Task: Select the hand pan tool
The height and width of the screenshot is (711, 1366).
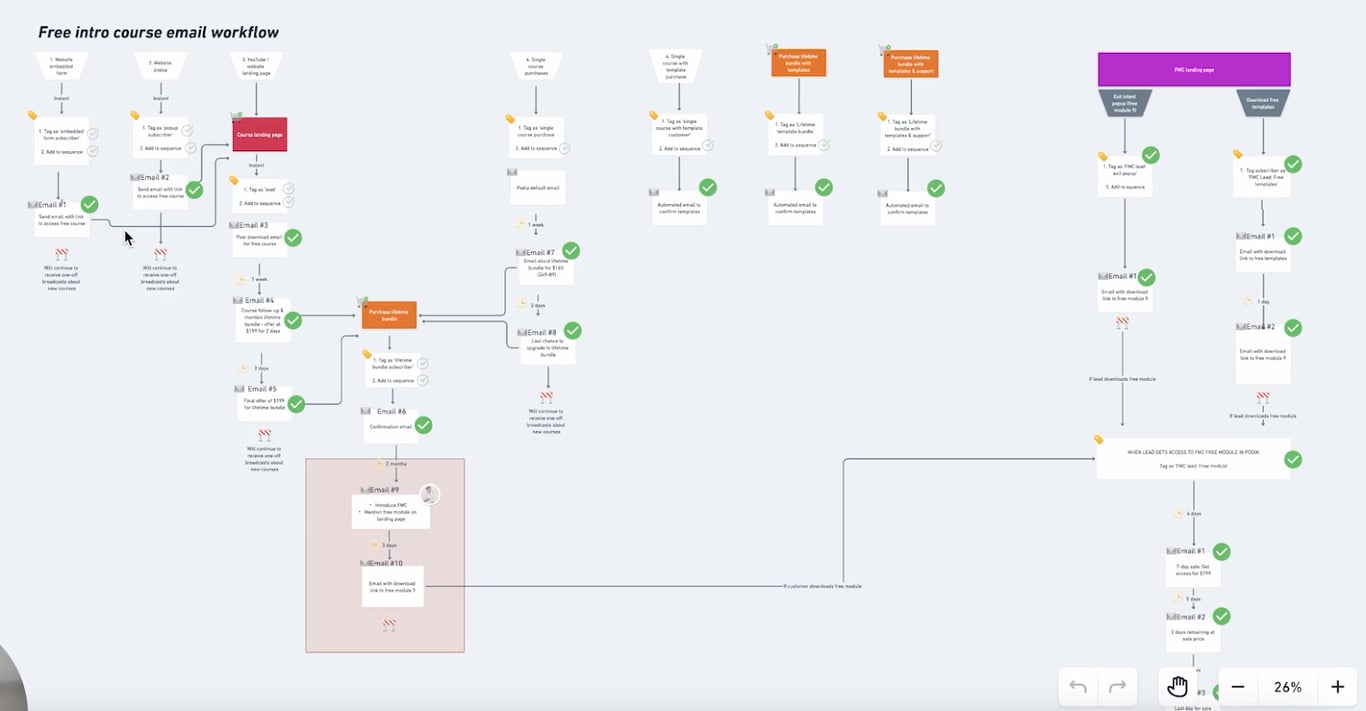Action: tap(1178, 687)
